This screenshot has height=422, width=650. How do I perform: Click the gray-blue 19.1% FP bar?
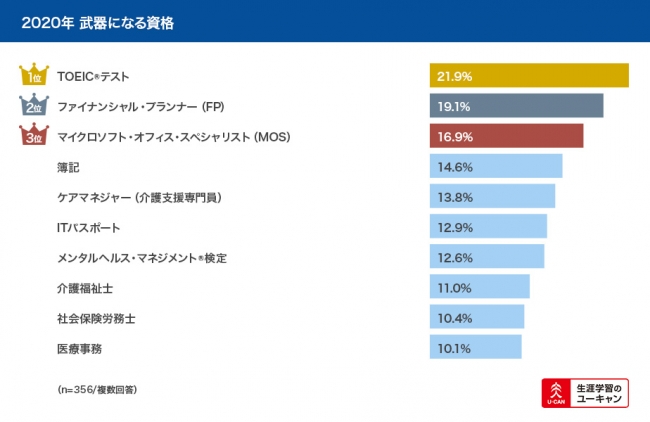(x=516, y=106)
